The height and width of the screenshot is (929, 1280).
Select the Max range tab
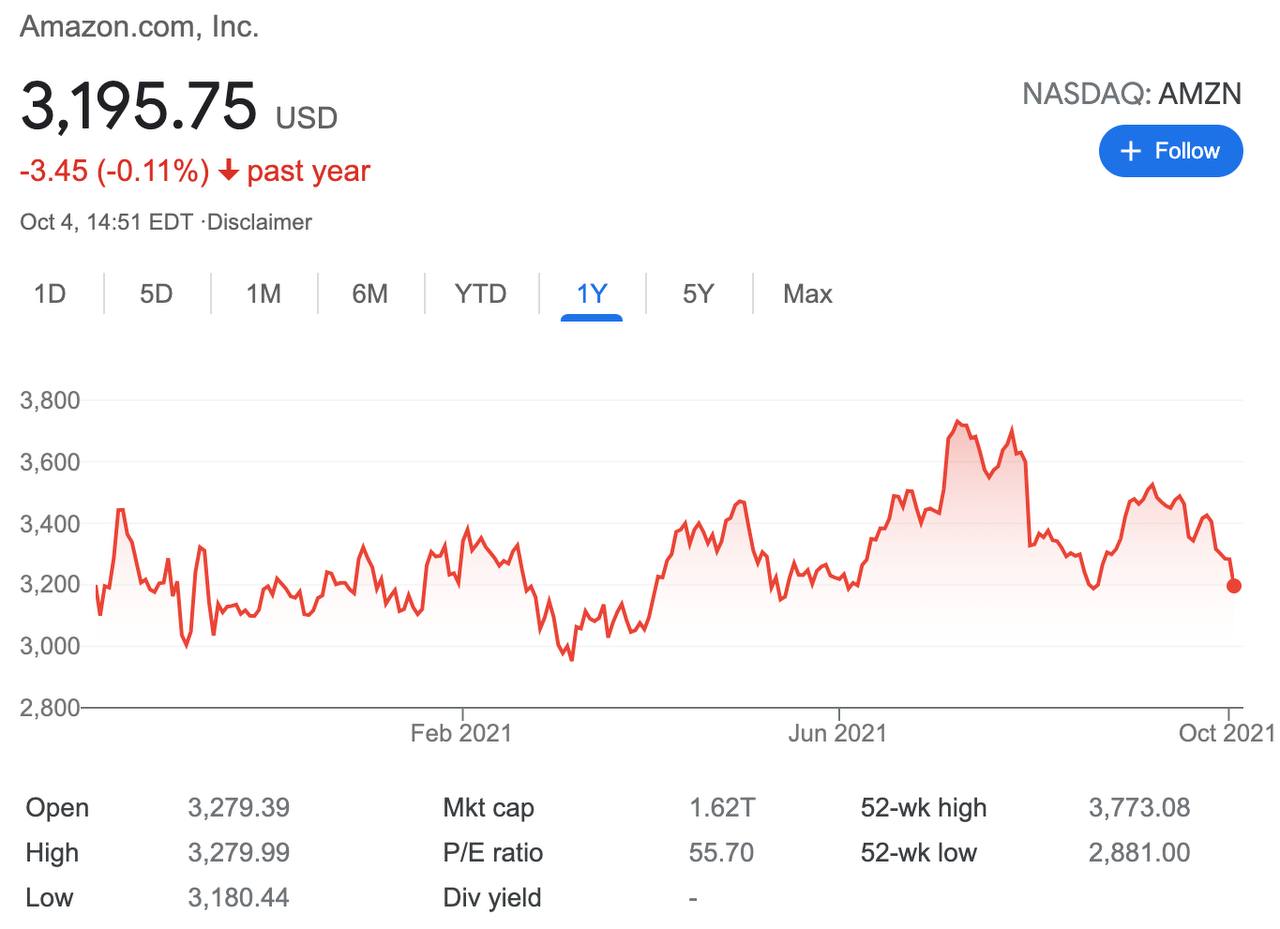[807, 294]
